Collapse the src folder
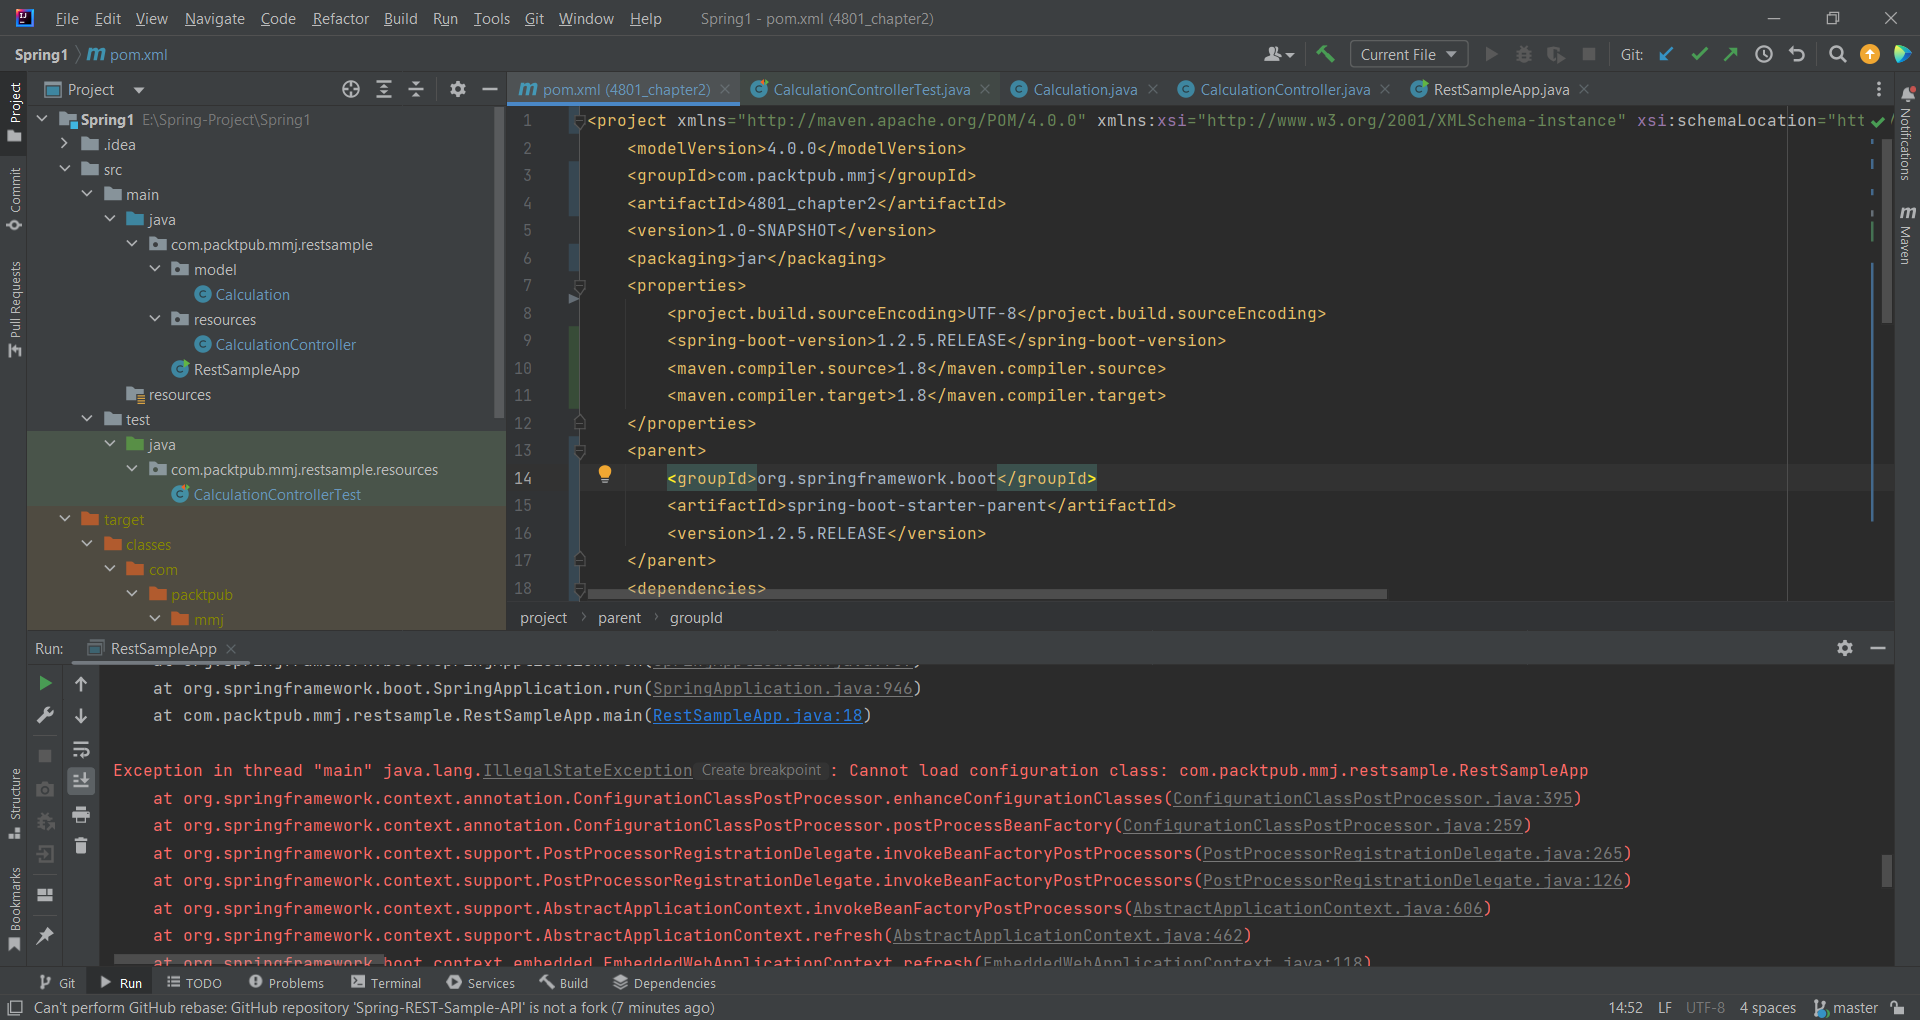The width and height of the screenshot is (1920, 1020). 65,169
